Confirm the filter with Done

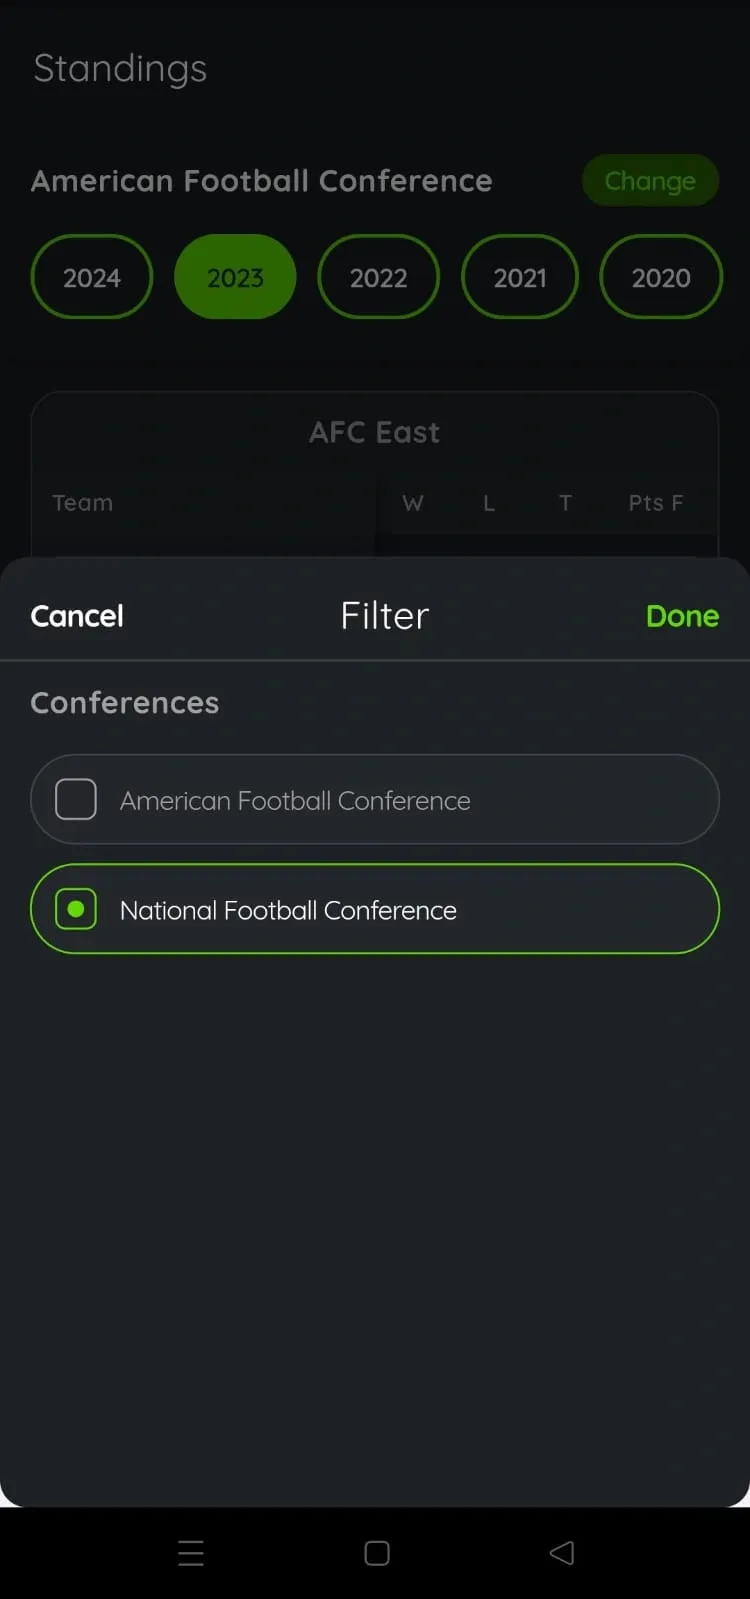click(682, 616)
